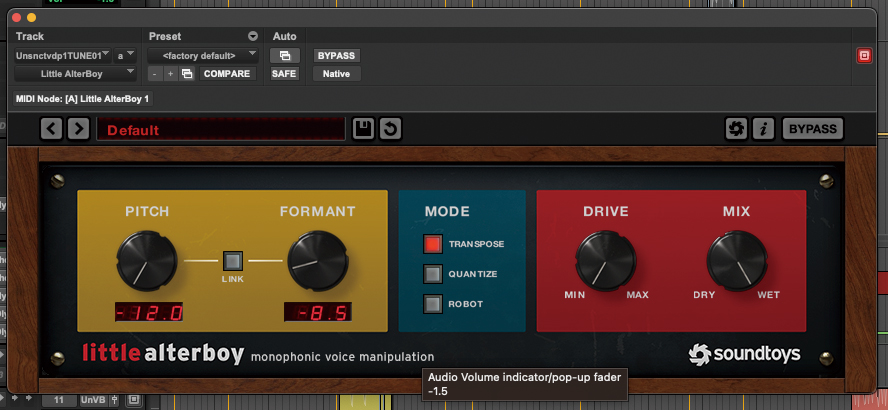The image size is (888, 410).
Task: Open the Unsnctvdp1TUNE01 track selector
Action: [x=62, y=55]
